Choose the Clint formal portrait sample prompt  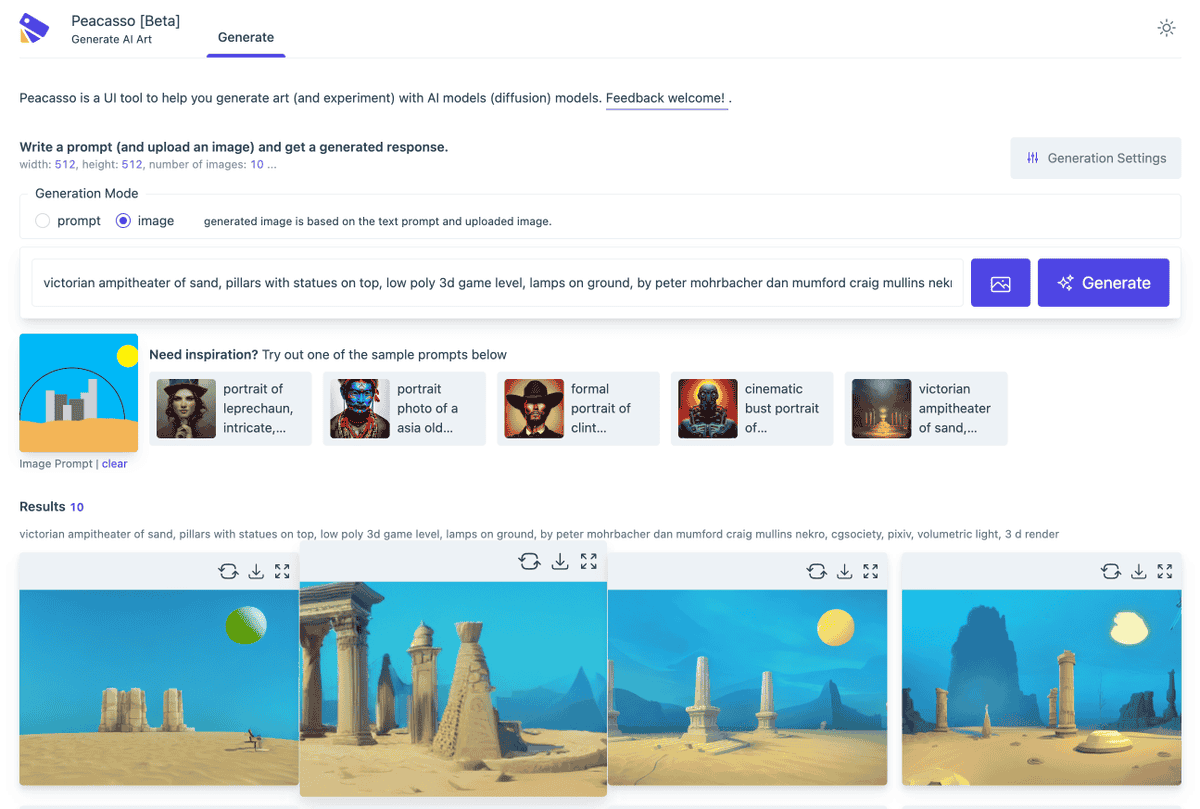(578, 408)
